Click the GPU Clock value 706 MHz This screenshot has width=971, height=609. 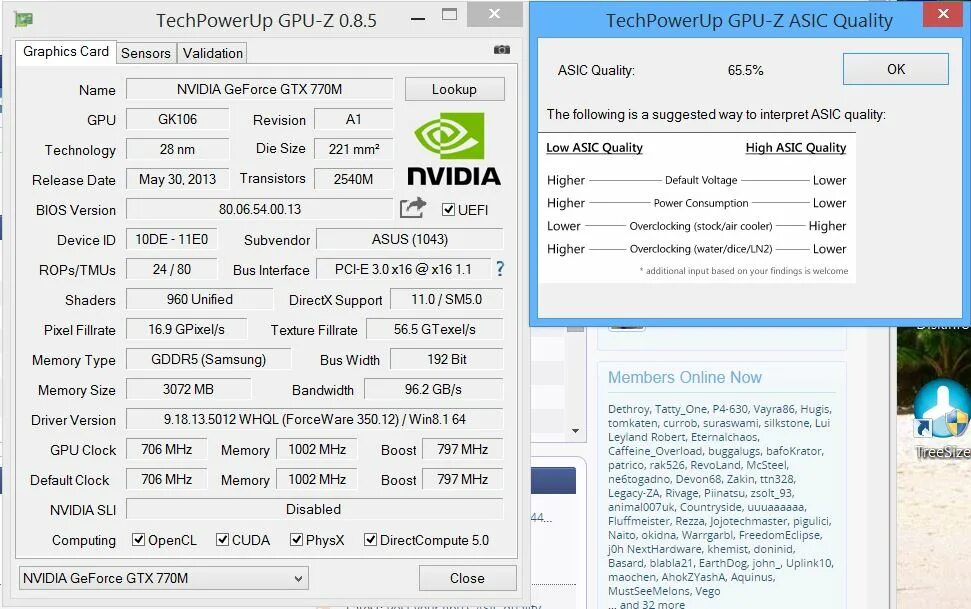pos(167,449)
